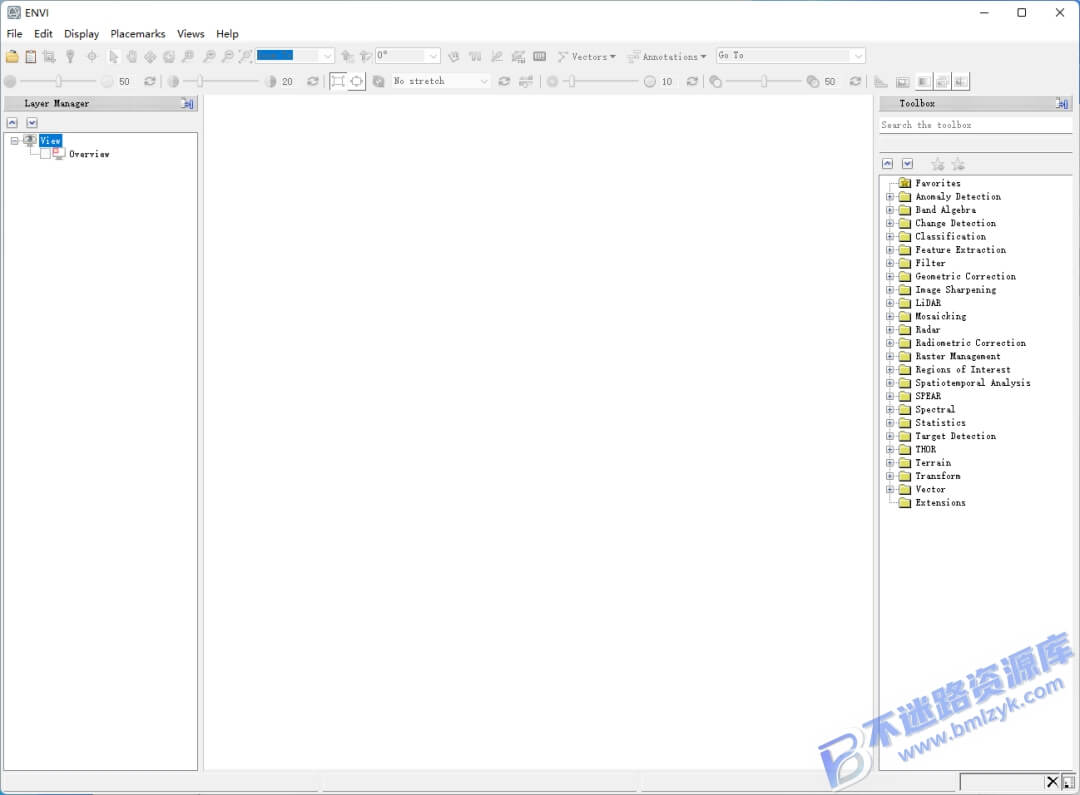
Task: Toggle the Crosshairs icon
Action: click(92, 56)
